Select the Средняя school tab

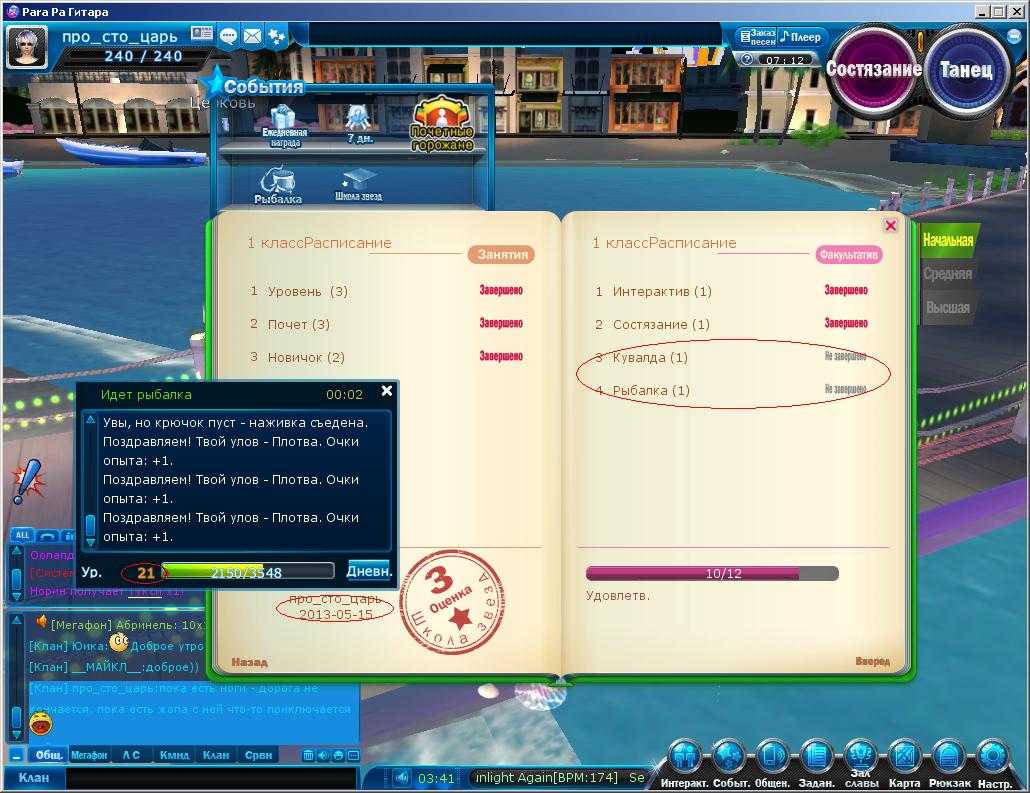947,274
